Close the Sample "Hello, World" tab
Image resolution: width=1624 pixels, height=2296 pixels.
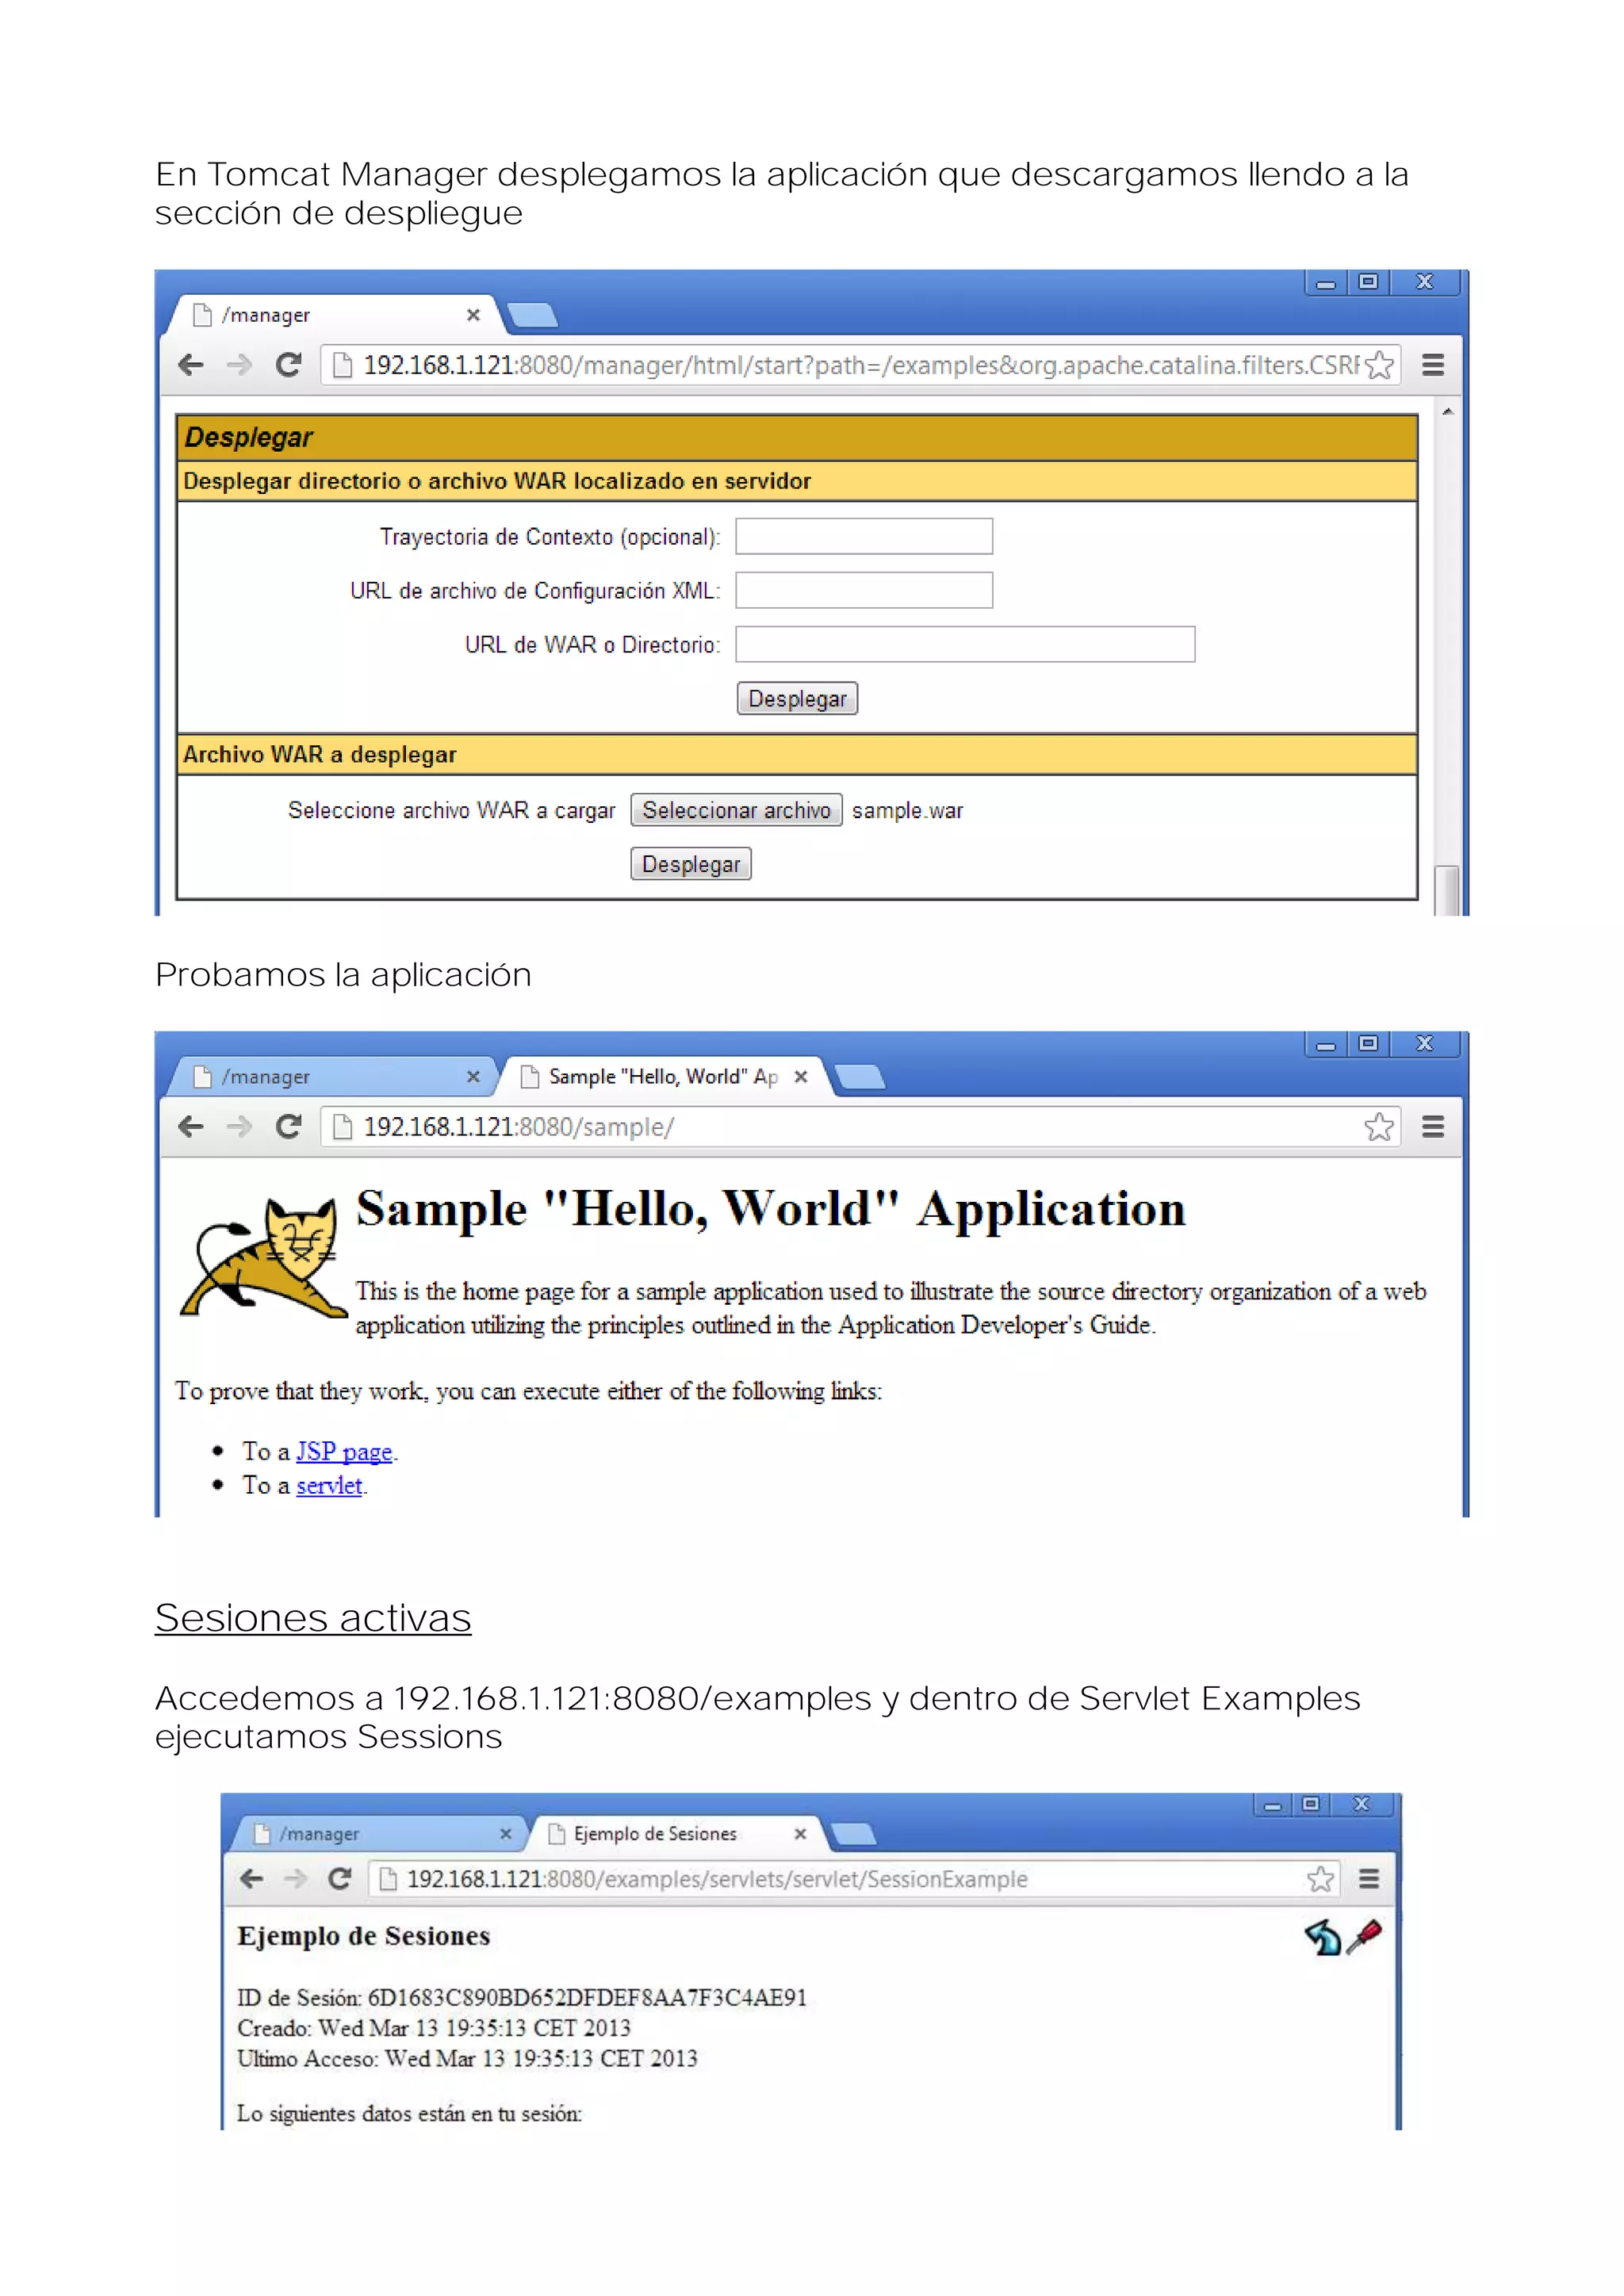pos(800,1077)
